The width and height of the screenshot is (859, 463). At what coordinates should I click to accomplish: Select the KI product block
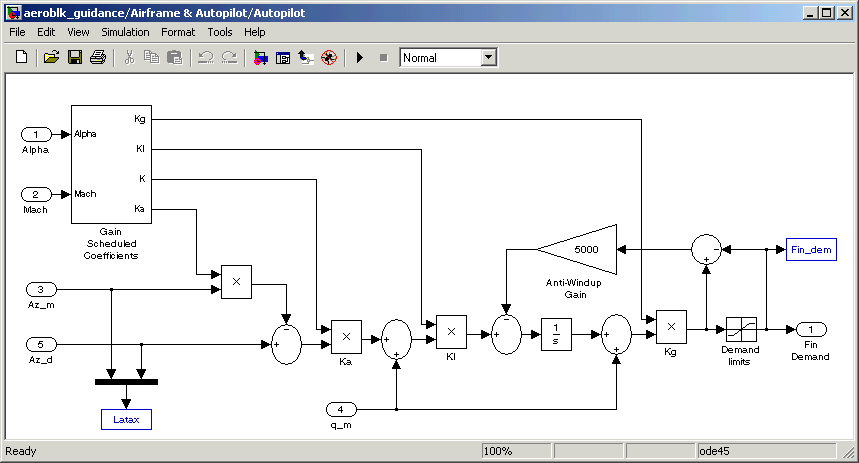pos(451,332)
